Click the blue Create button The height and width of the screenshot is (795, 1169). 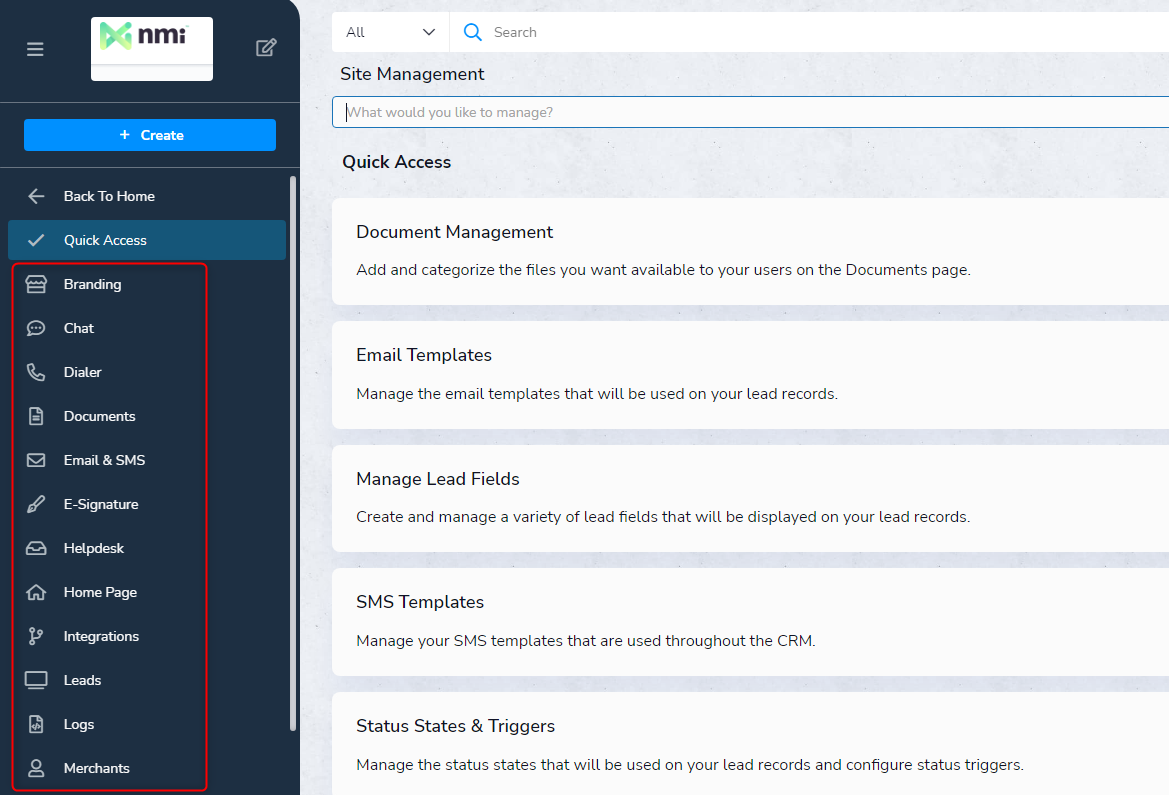(x=150, y=135)
